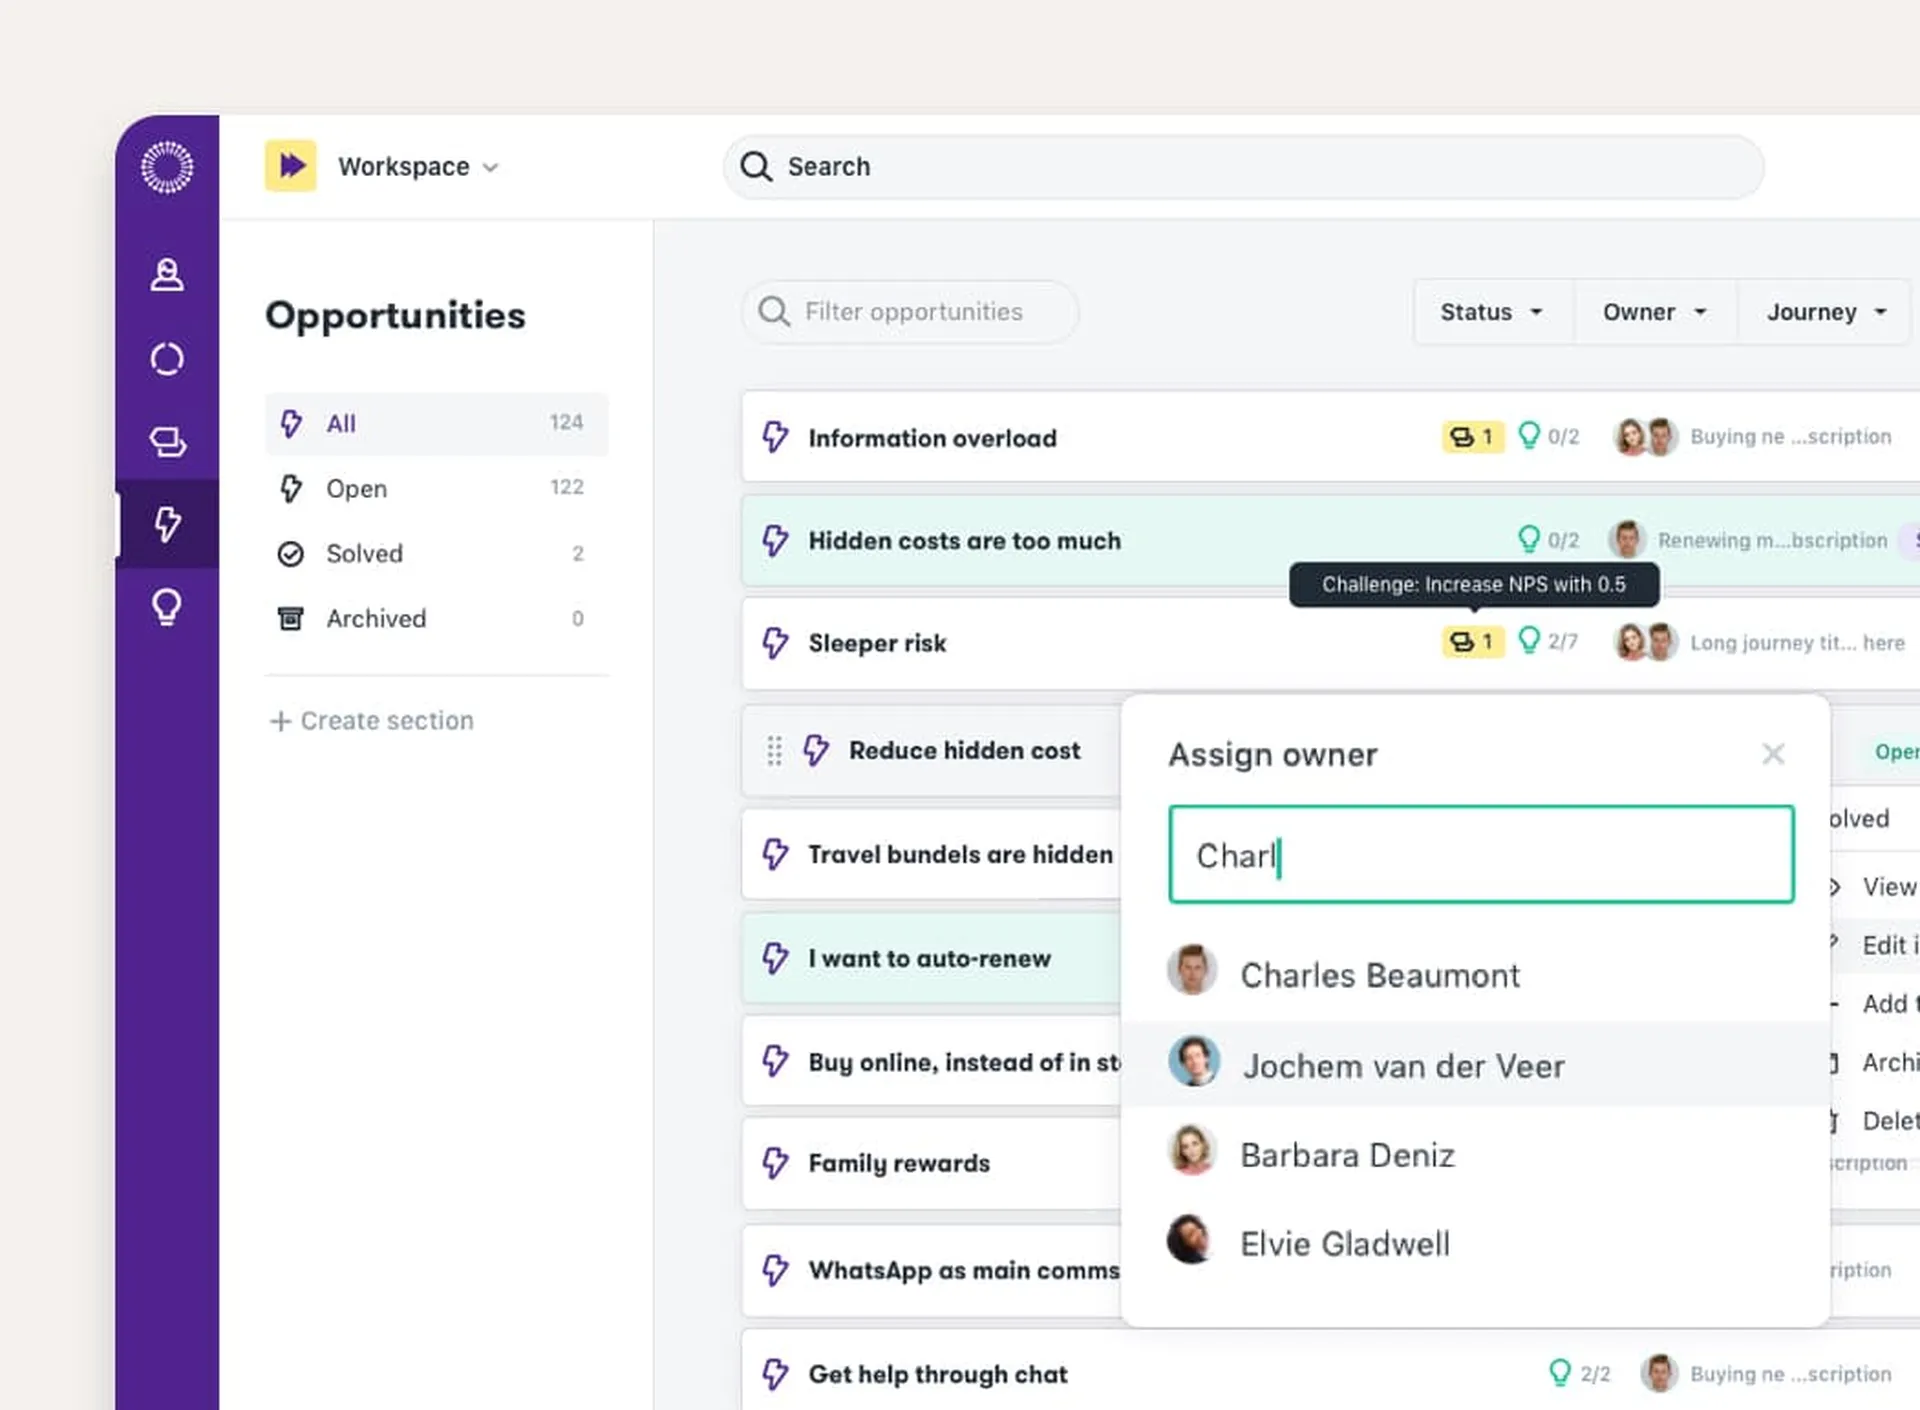Select the Solved opportunities section
Screen dimensions: 1920x1410
coord(436,553)
